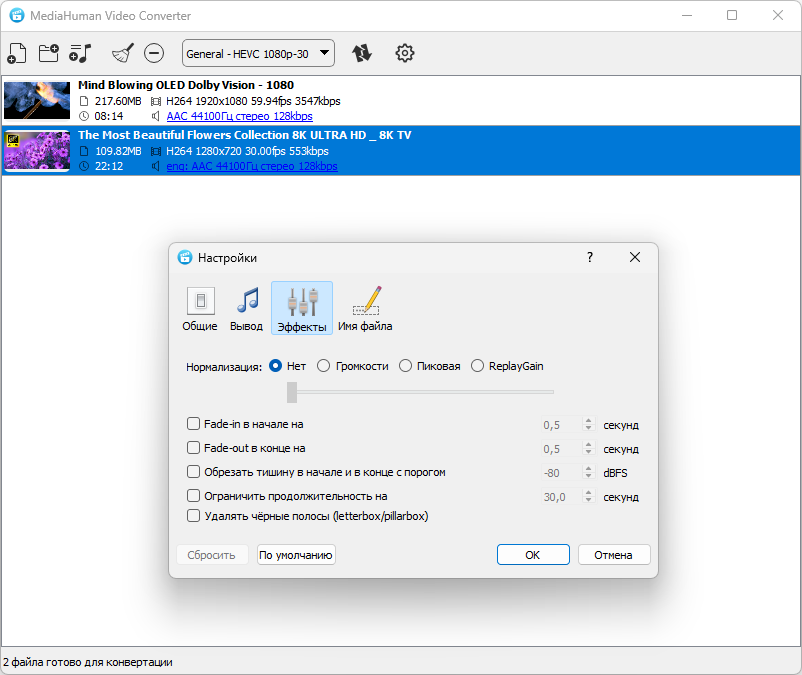Switch to the Общие settings tab

200,308
